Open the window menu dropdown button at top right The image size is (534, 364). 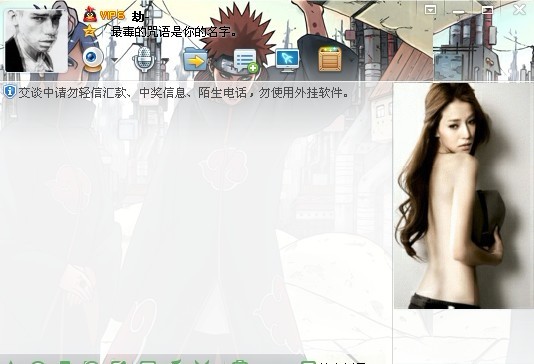pyautogui.click(x=431, y=10)
